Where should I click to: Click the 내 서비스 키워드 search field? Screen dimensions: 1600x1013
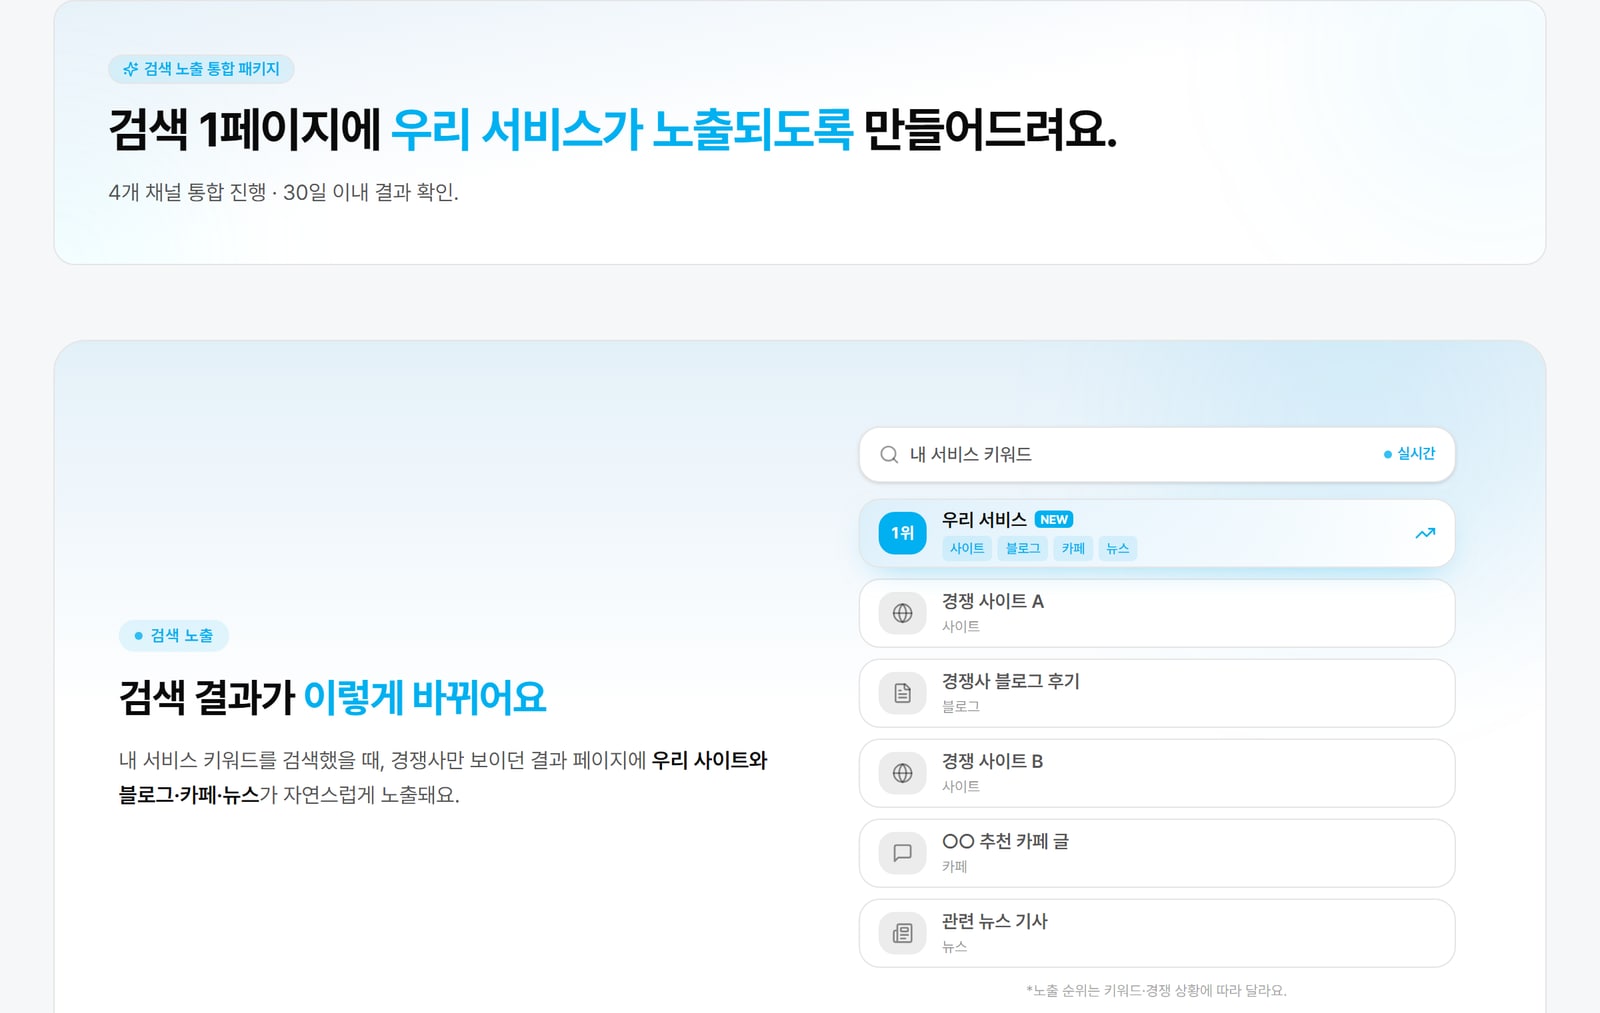point(1157,455)
